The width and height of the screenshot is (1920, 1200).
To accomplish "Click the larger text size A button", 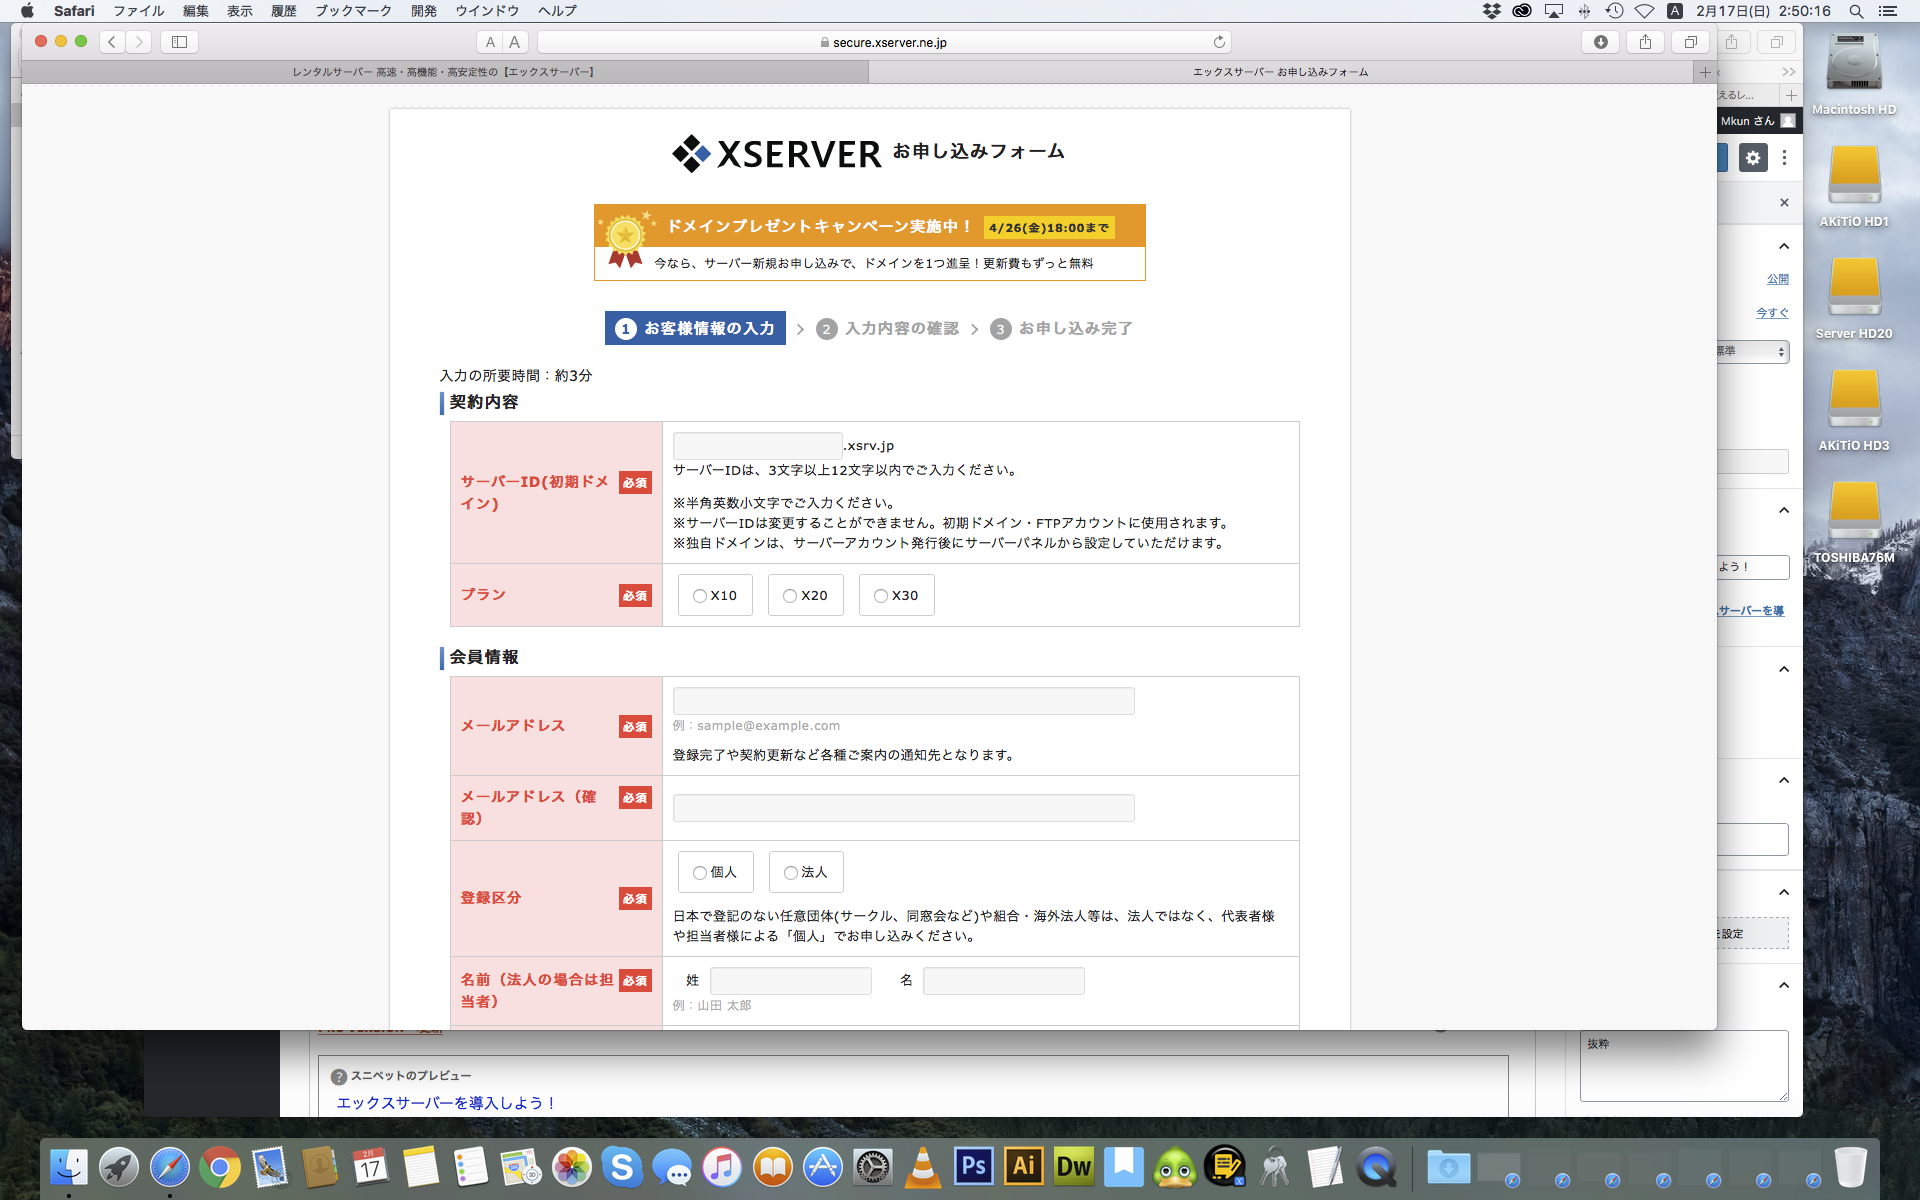I will coord(514,42).
